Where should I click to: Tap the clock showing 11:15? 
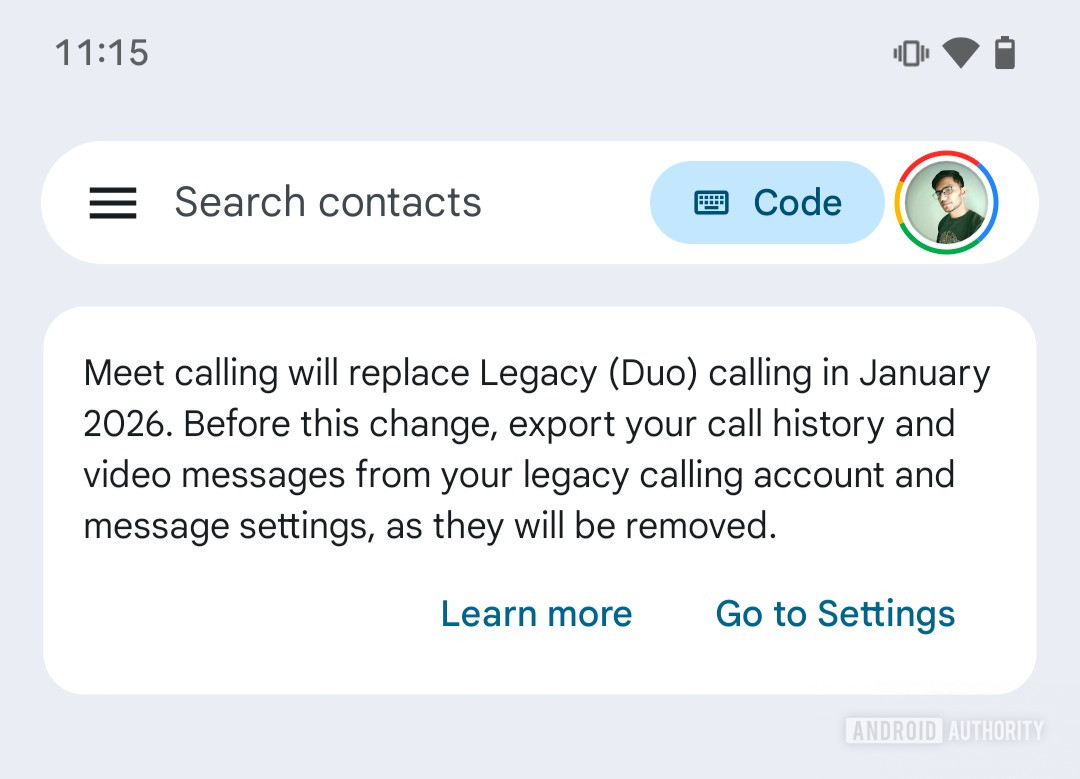click(100, 53)
